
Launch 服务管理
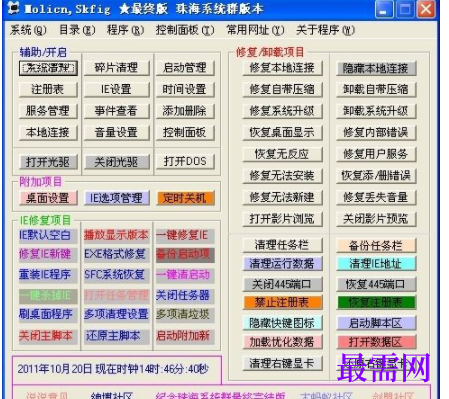[x=48, y=111]
